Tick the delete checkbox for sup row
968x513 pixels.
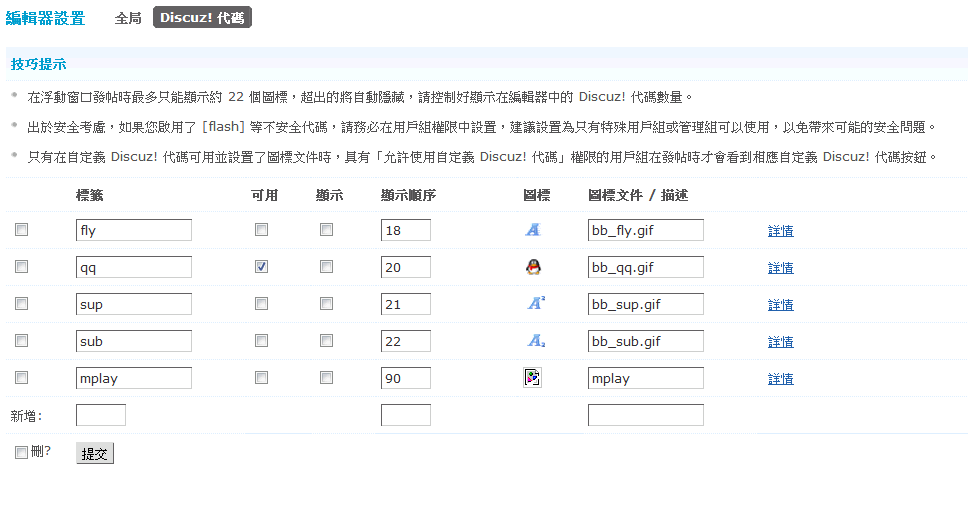[x=22, y=304]
